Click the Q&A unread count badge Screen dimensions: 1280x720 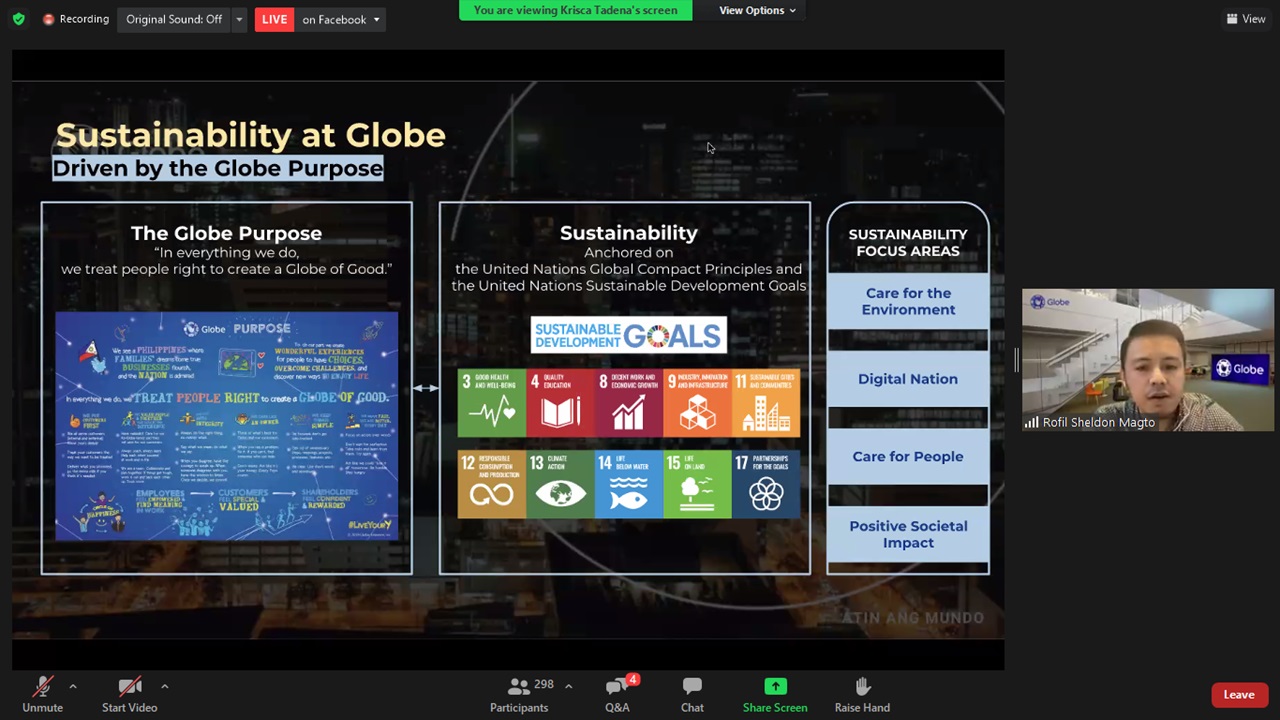click(x=632, y=680)
